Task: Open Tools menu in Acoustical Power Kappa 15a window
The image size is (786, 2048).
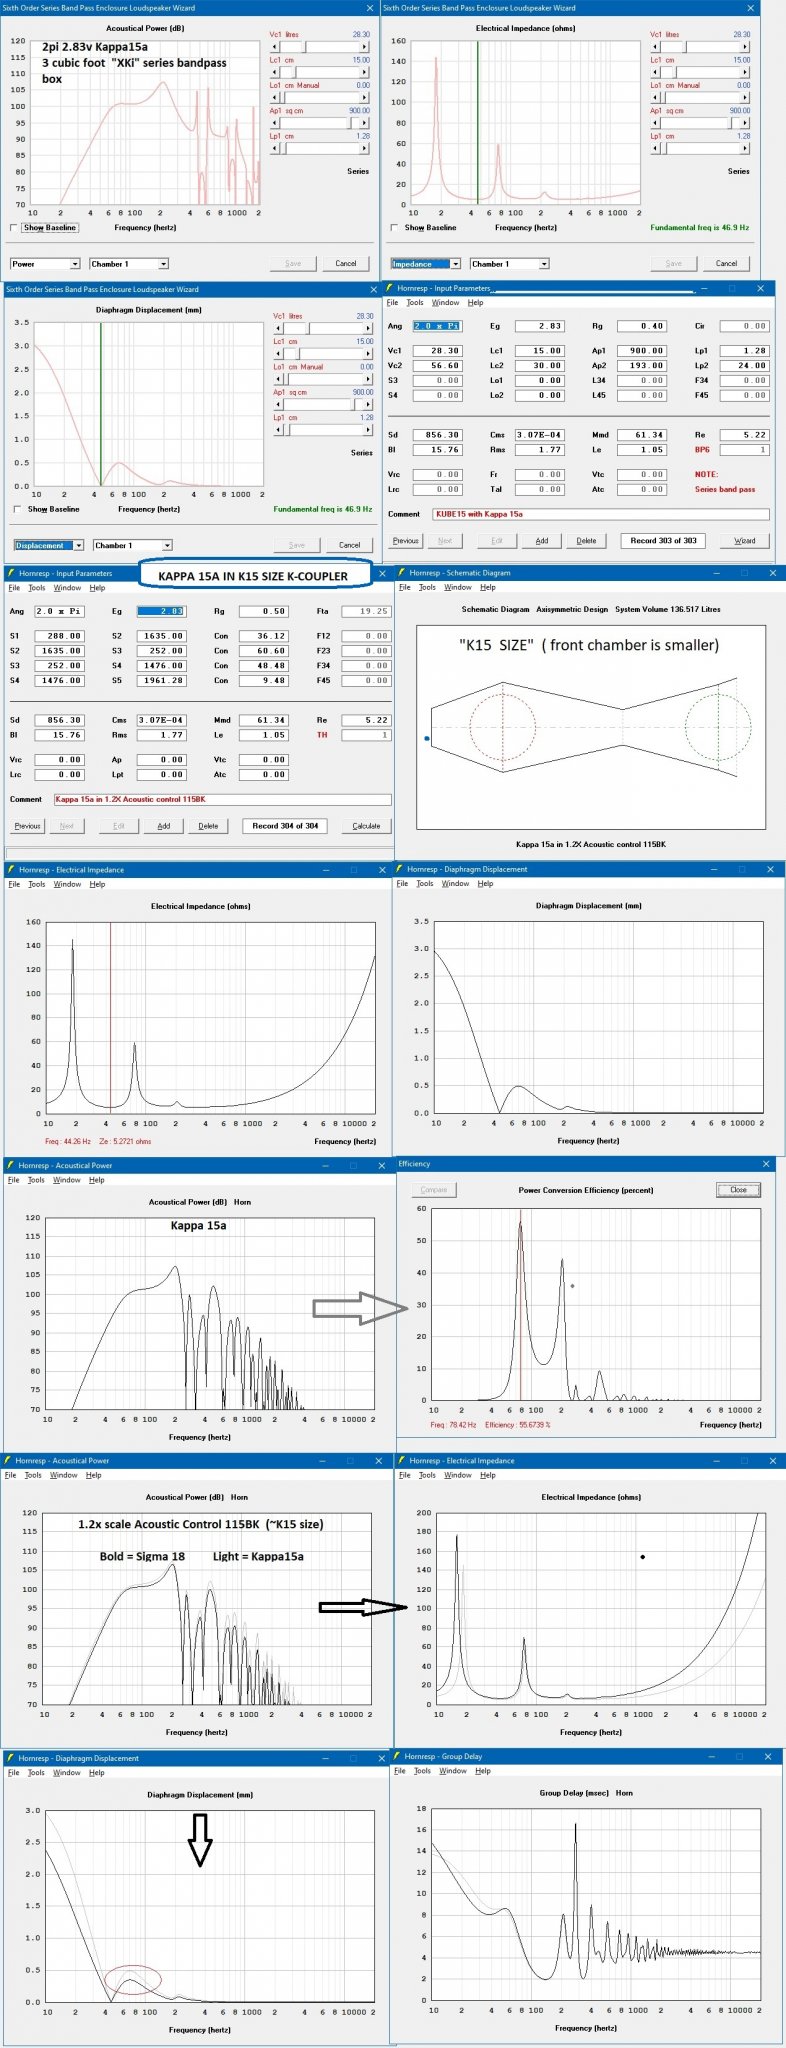Action: click(36, 1180)
